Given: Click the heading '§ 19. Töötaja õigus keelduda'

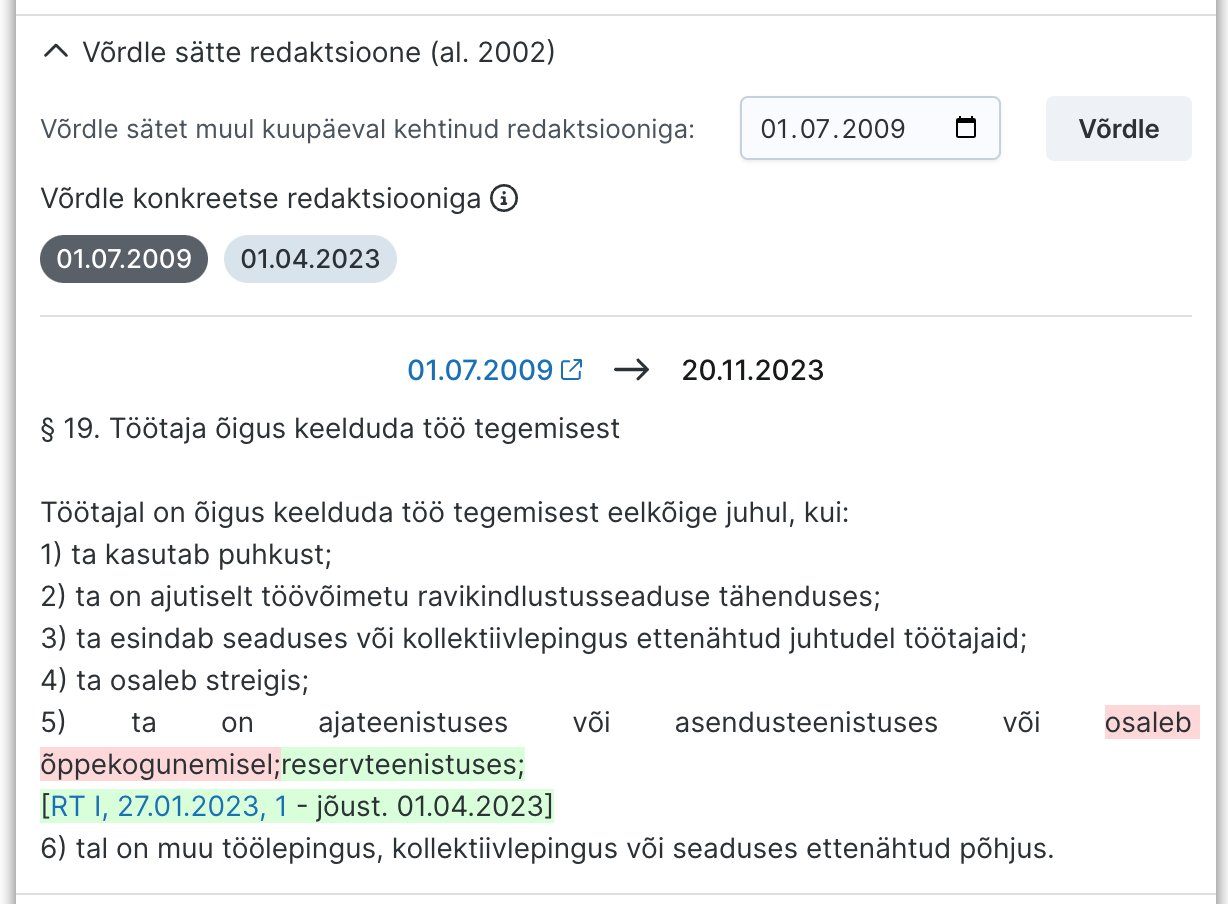Looking at the screenshot, I should [330, 428].
